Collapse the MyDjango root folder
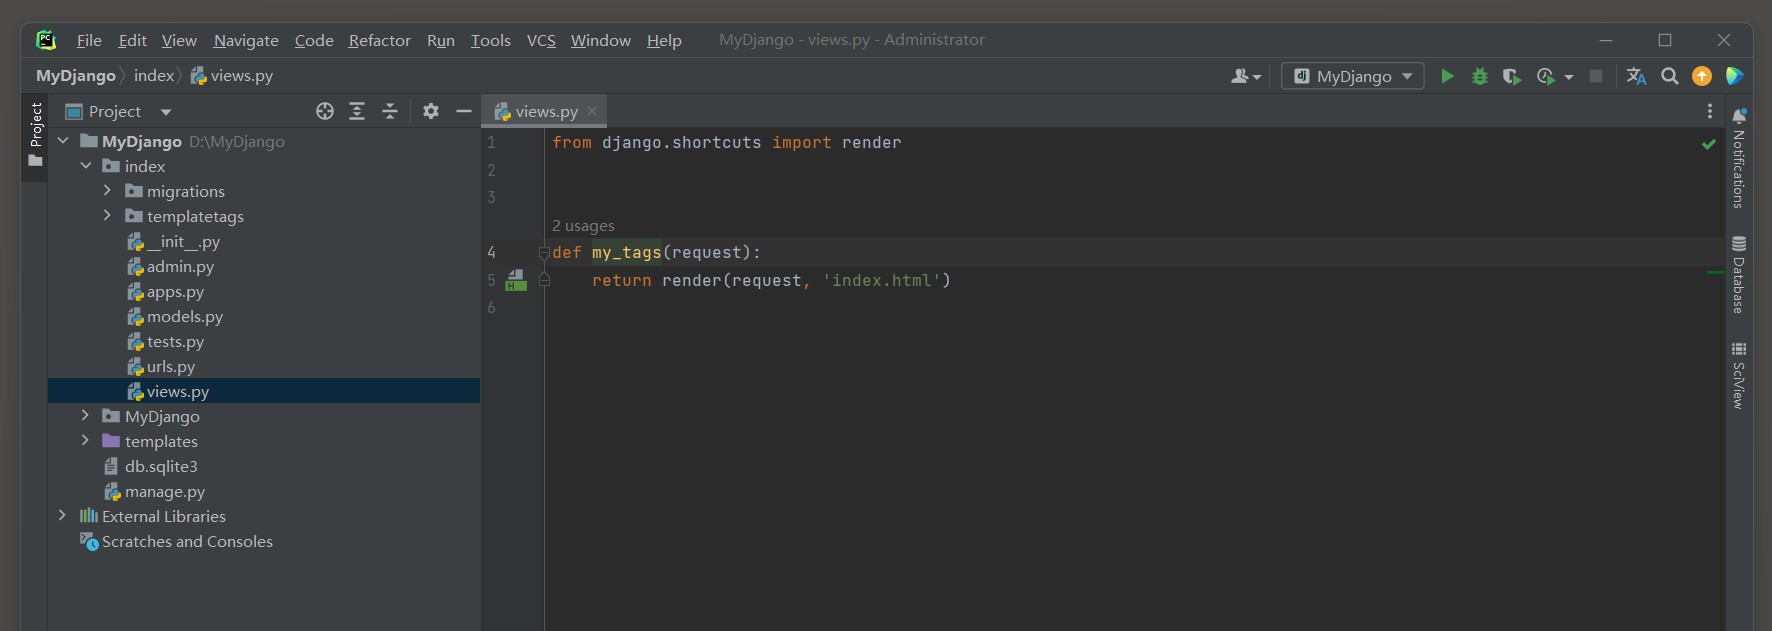Image resolution: width=1772 pixels, height=631 pixels. (63, 141)
